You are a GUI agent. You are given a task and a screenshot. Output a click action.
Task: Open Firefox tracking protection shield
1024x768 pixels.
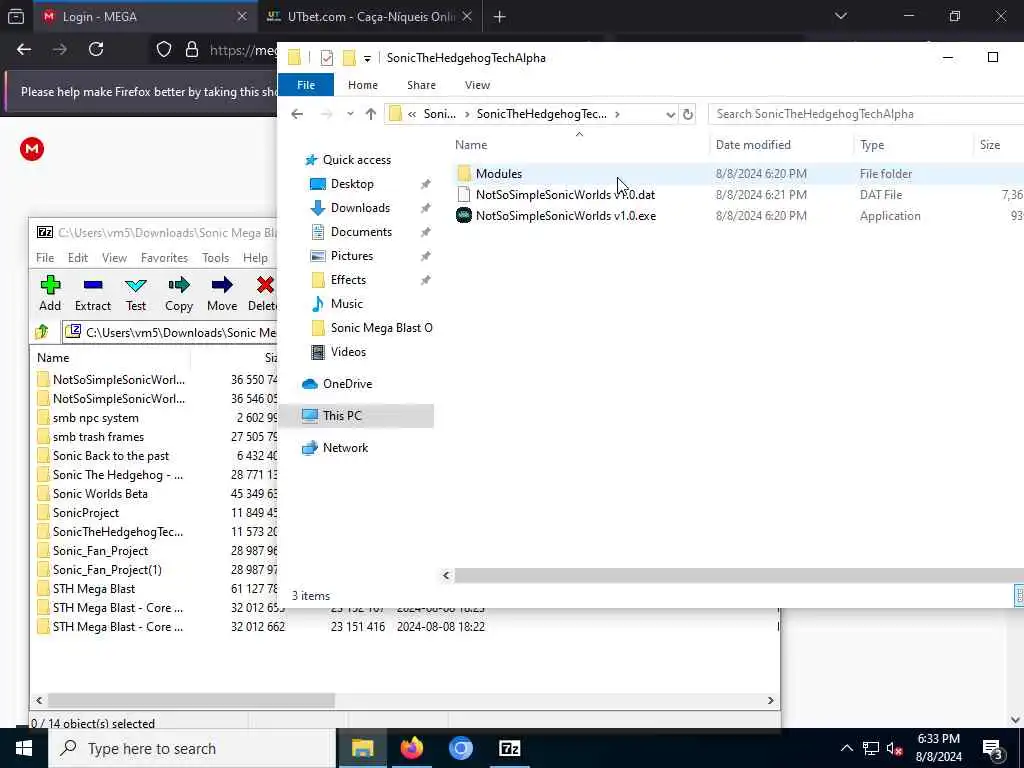pyautogui.click(x=163, y=49)
